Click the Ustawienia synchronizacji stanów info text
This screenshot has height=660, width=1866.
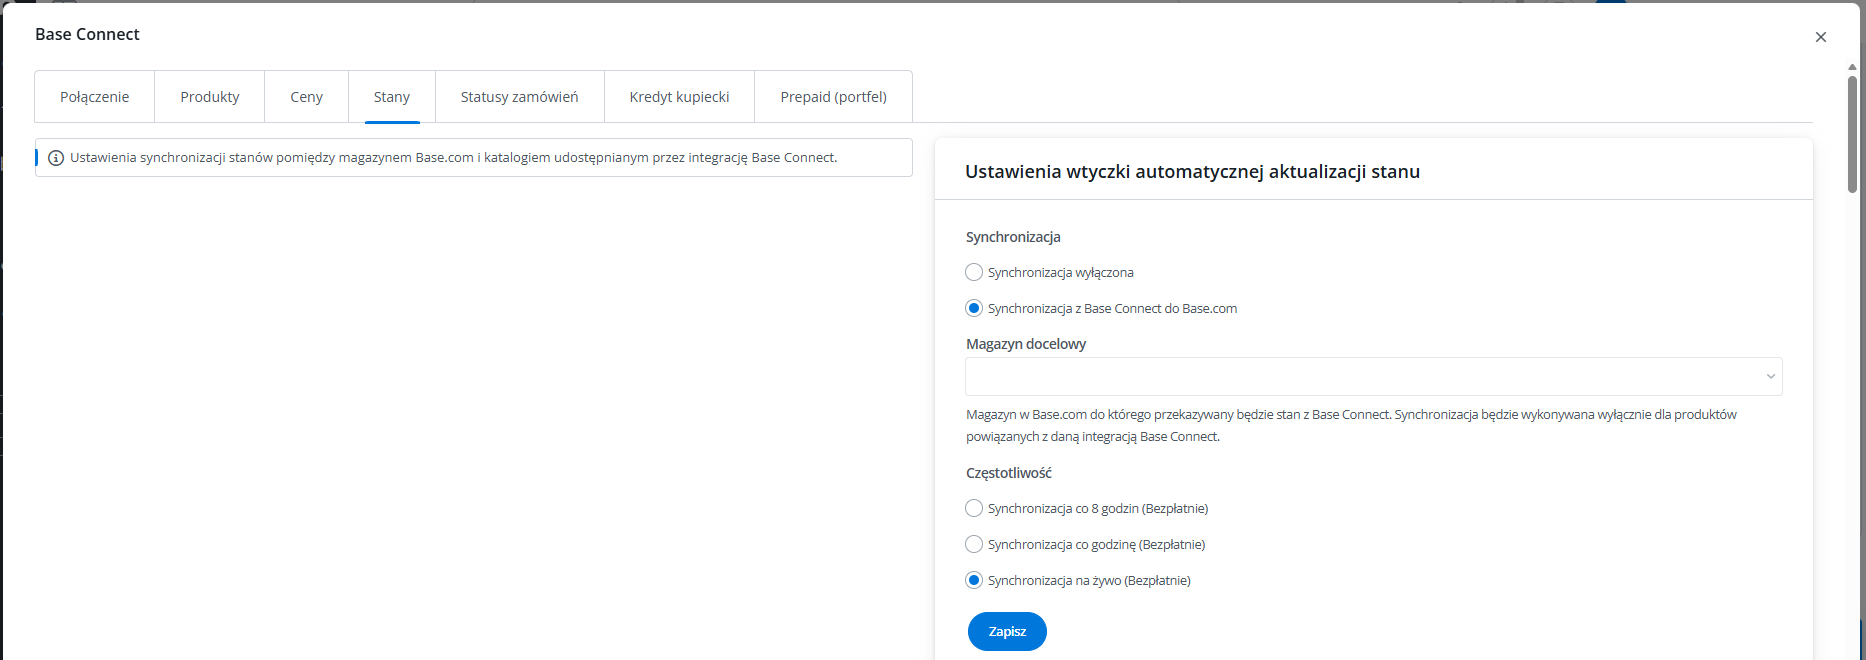point(454,158)
